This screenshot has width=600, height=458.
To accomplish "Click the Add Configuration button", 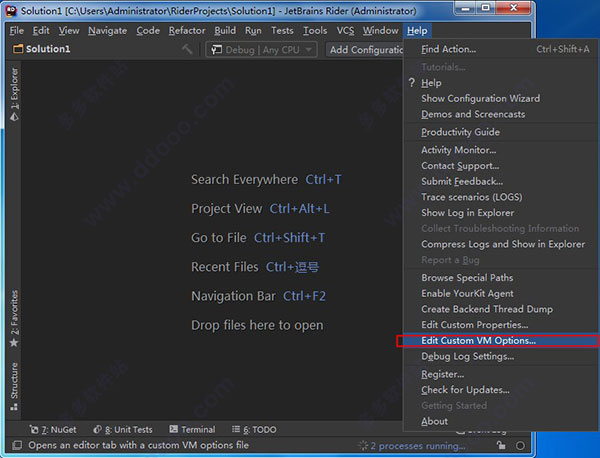I will pos(365,50).
